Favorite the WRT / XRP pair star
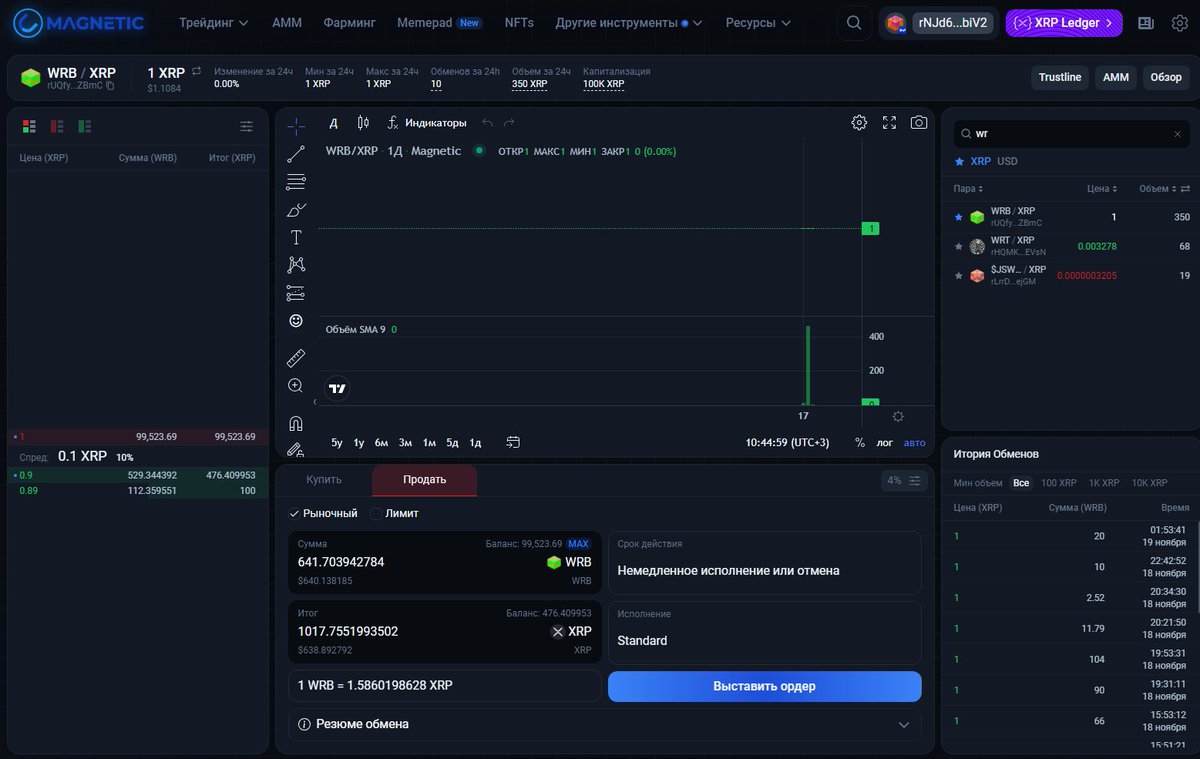This screenshot has width=1200, height=759. click(x=959, y=246)
